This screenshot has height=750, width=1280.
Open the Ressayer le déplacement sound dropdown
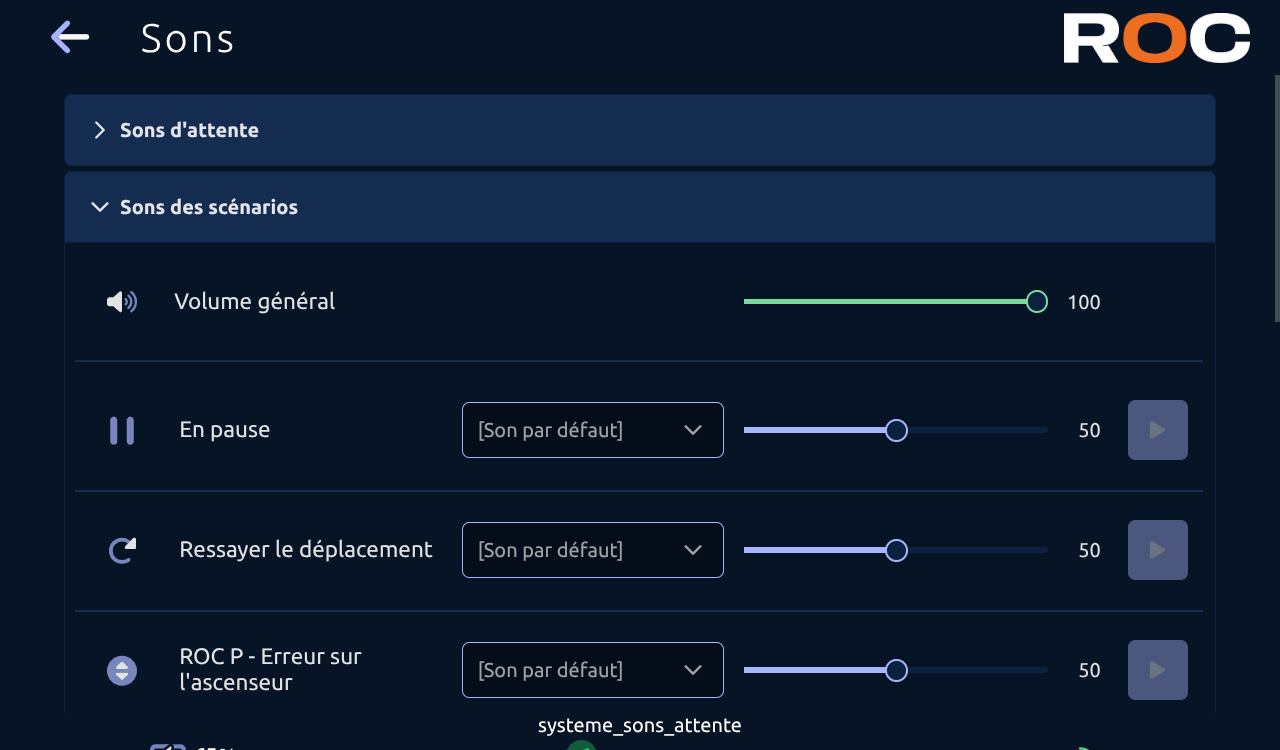[593, 550]
